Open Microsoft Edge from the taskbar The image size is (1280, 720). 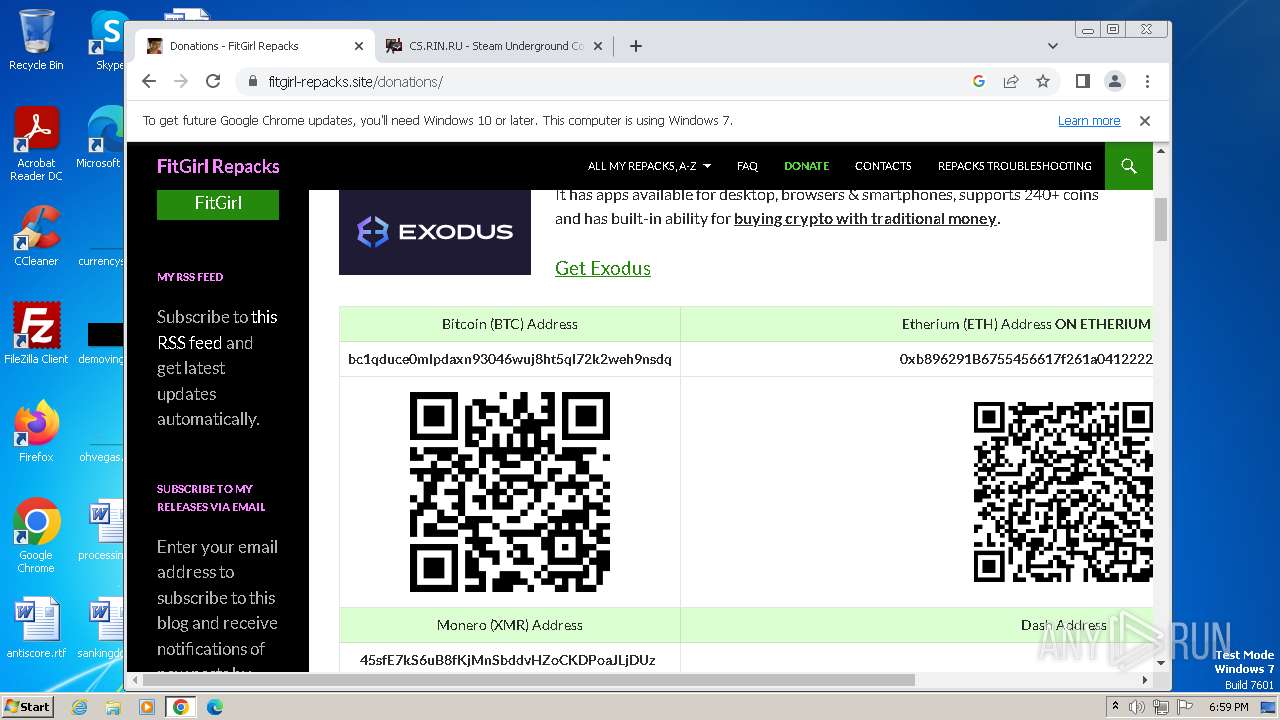click(215, 707)
